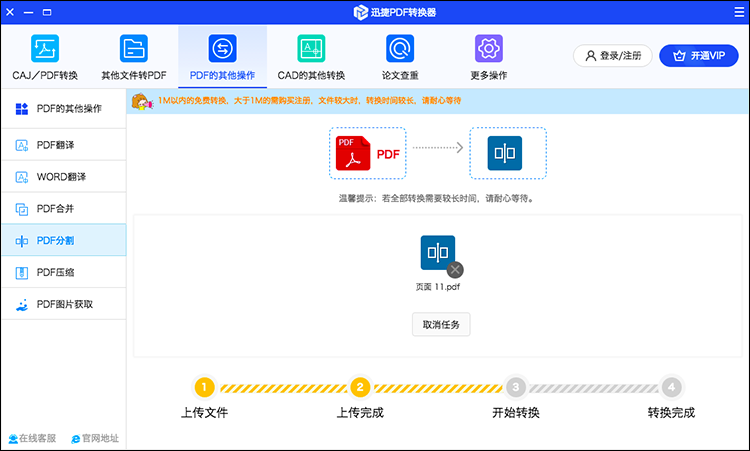The width and height of the screenshot is (750, 451).
Task: Select the 其他文件转PDF icon
Action: pyautogui.click(x=134, y=48)
